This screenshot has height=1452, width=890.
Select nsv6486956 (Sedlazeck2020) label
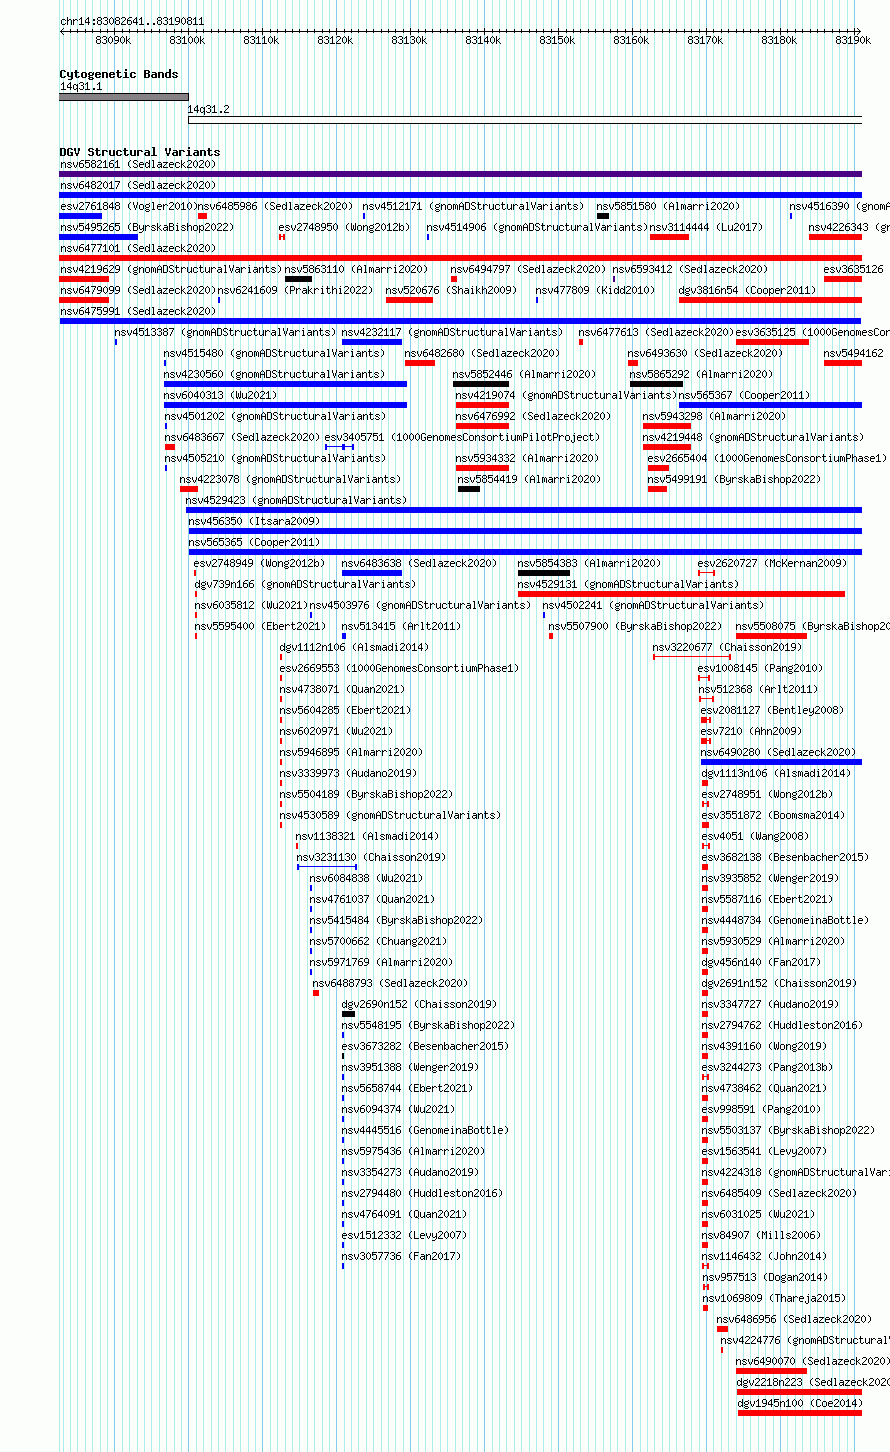coord(795,1319)
